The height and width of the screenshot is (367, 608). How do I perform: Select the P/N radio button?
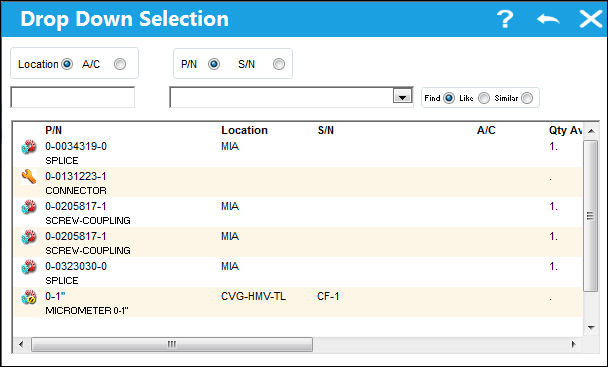[x=214, y=64]
